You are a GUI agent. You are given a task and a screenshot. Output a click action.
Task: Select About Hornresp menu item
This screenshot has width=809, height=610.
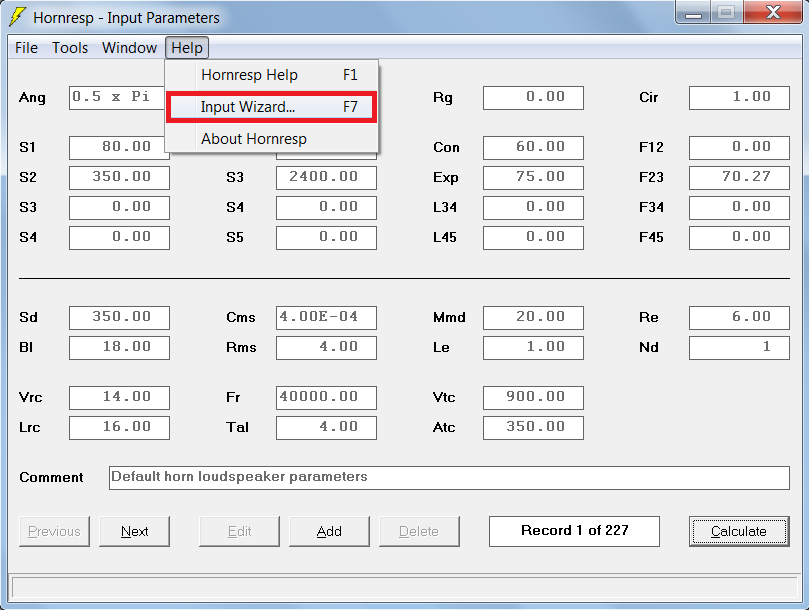(272, 139)
